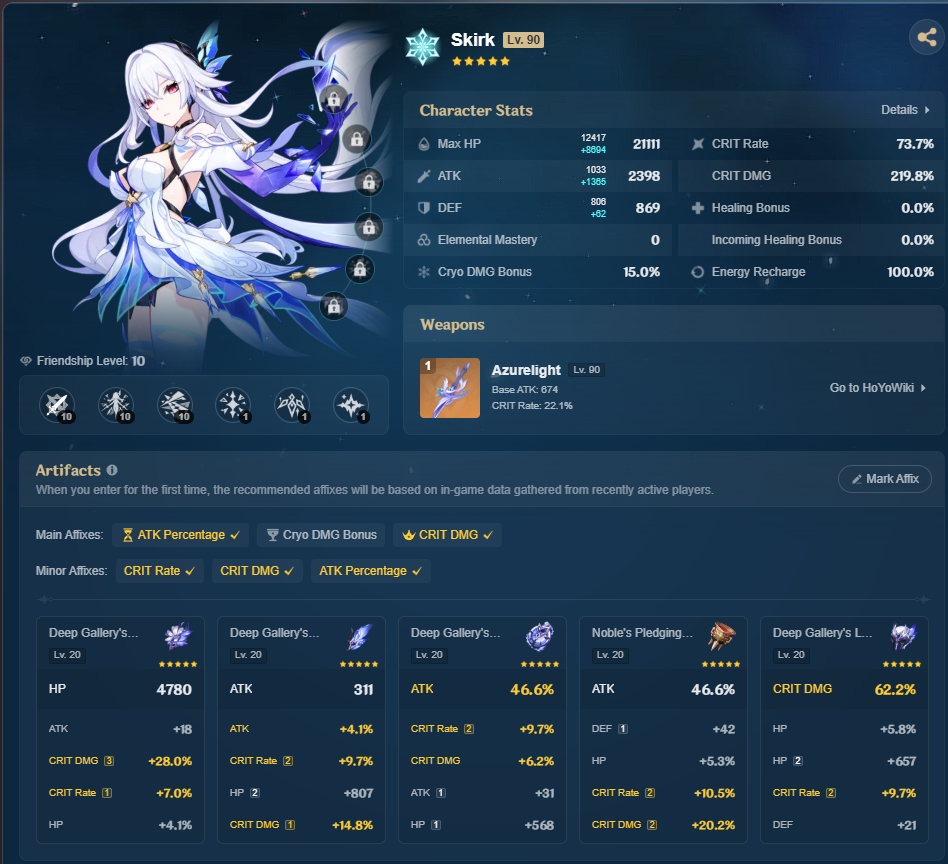Open the first Deep Gallery's artifact card title
Image resolution: width=948 pixels, height=864 pixels.
click(x=94, y=633)
